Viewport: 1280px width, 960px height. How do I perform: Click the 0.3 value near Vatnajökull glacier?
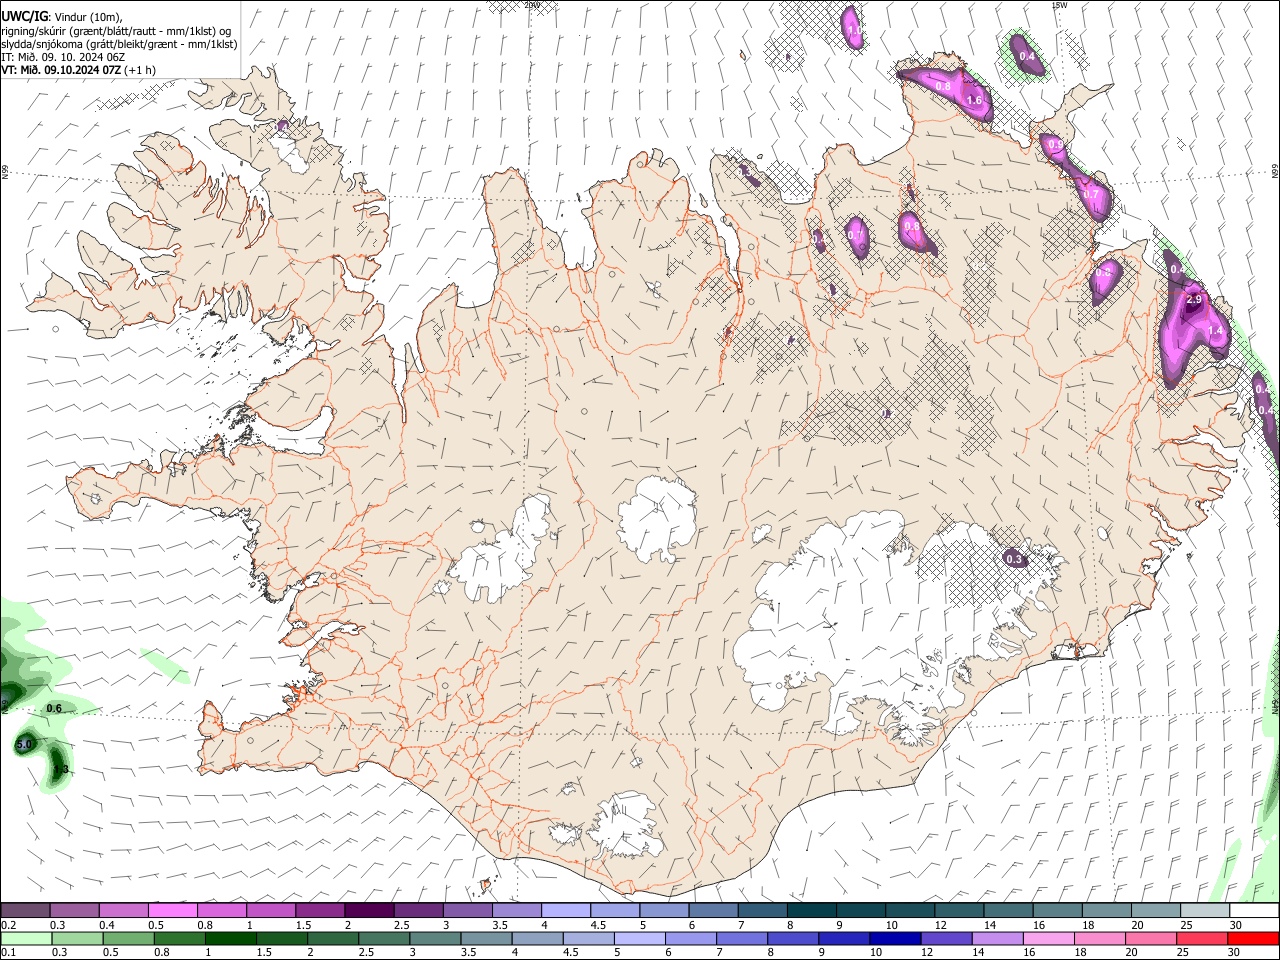point(1014,559)
